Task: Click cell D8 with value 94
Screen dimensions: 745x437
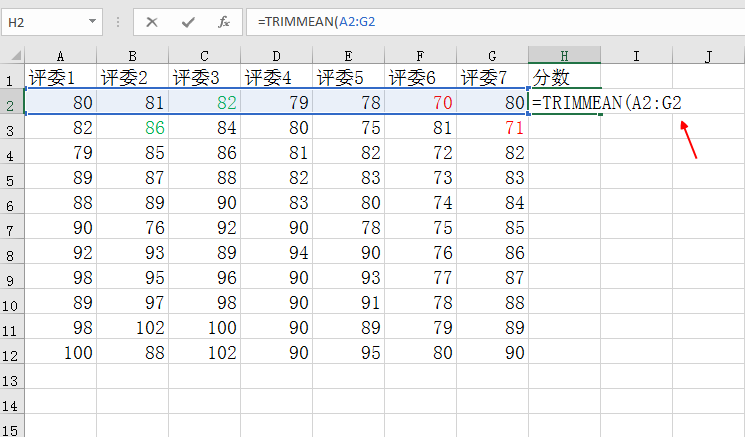Action: pyautogui.click(x=277, y=252)
